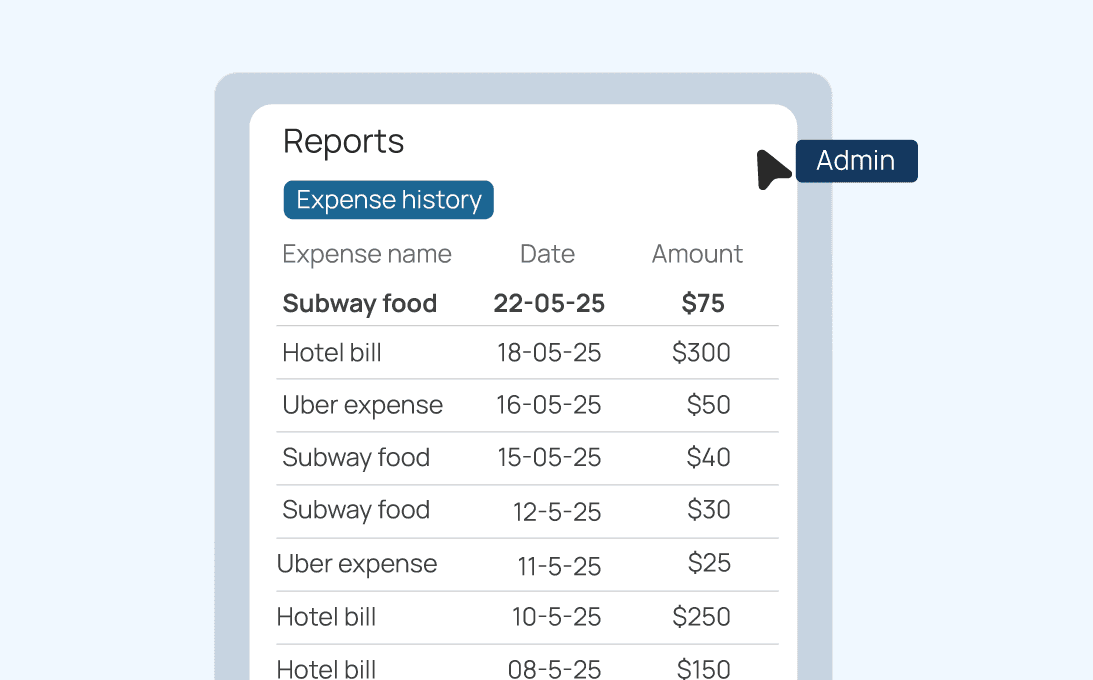Open the Hotel bill dated 18-05-25

point(332,353)
